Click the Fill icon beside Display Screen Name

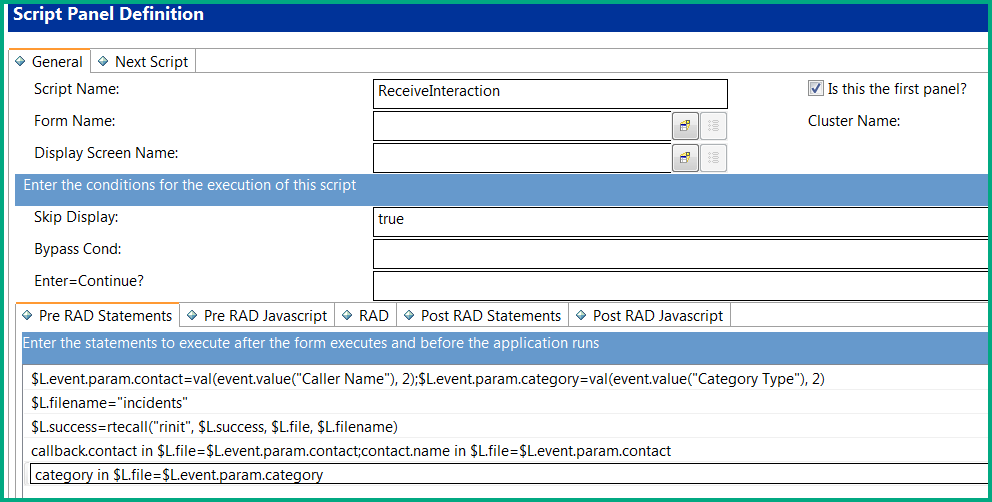click(x=685, y=158)
